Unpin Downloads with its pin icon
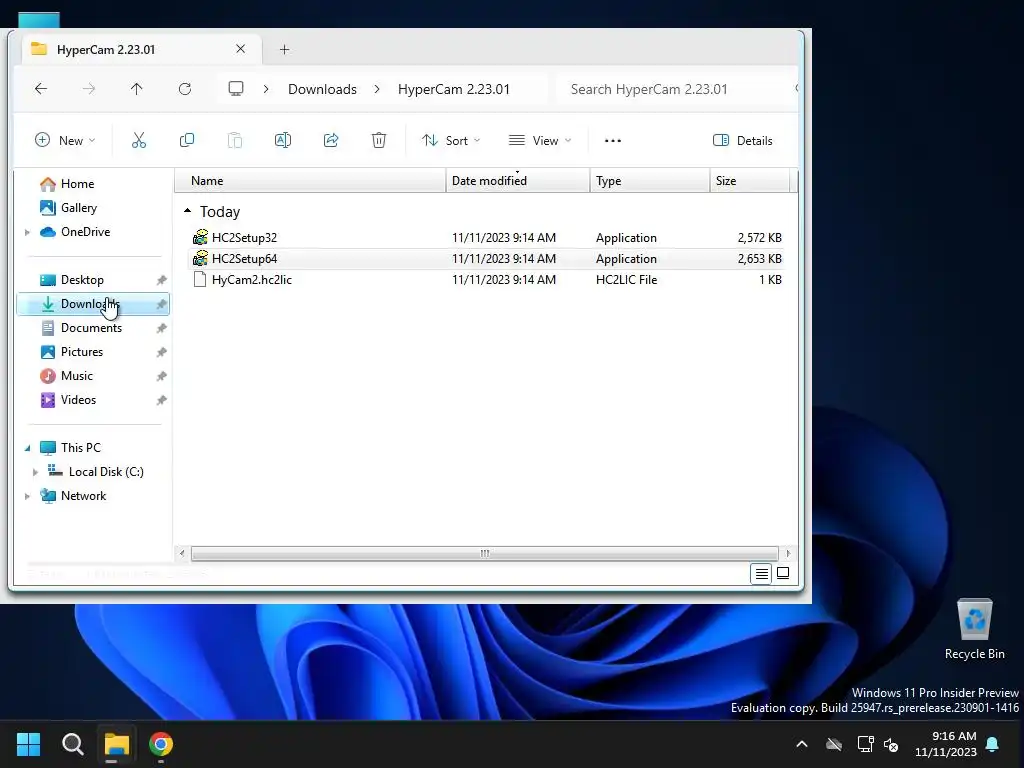Viewport: 1024px width, 768px height. (161, 304)
